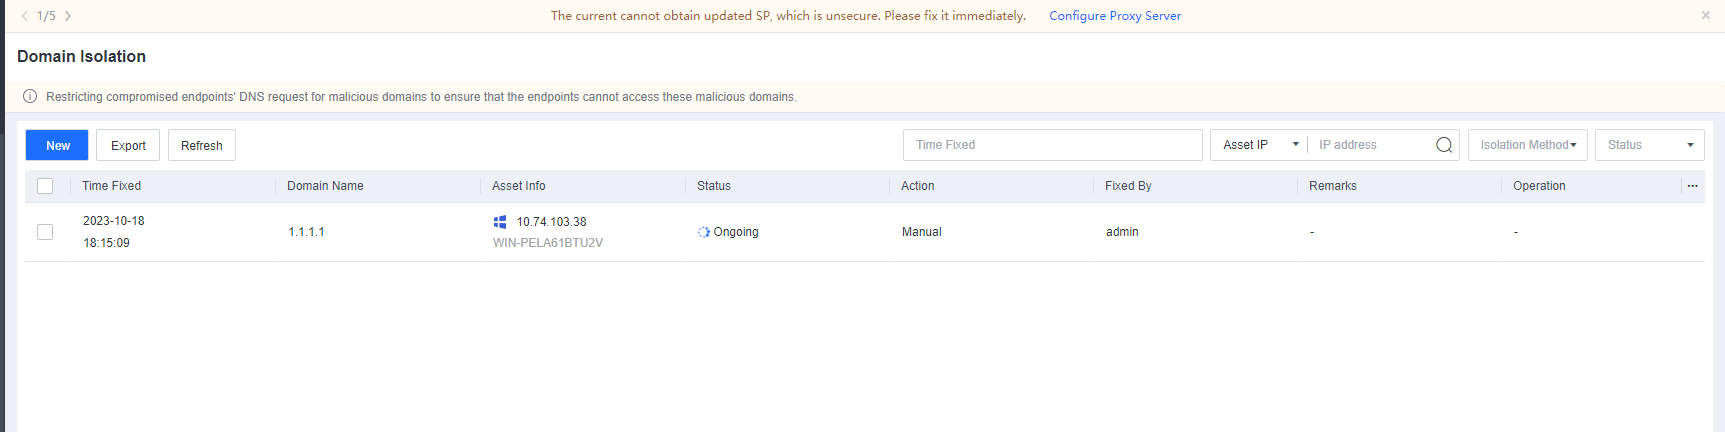Open the Configure Proxy Server link

(1114, 16)
